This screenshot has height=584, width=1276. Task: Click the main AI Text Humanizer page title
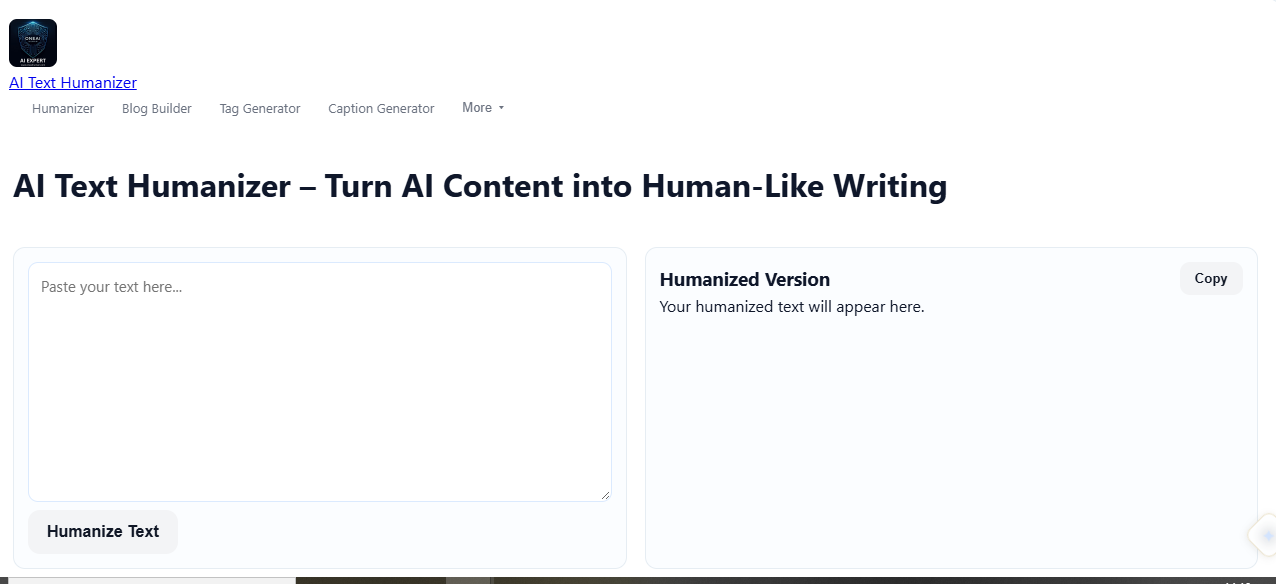480,186
